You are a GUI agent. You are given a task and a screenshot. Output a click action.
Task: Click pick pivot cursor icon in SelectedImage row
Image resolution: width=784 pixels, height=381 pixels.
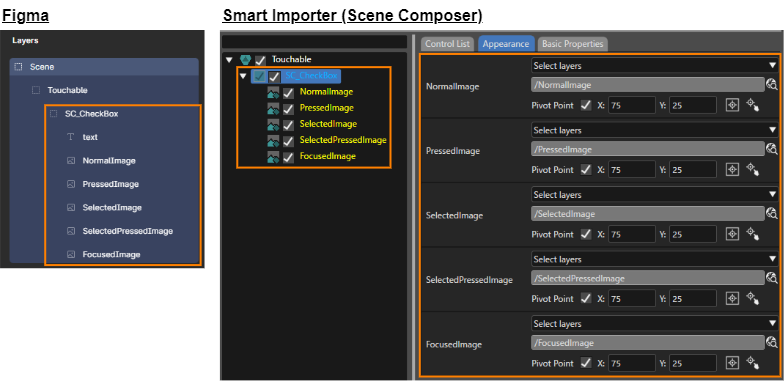tap(753, 234)
